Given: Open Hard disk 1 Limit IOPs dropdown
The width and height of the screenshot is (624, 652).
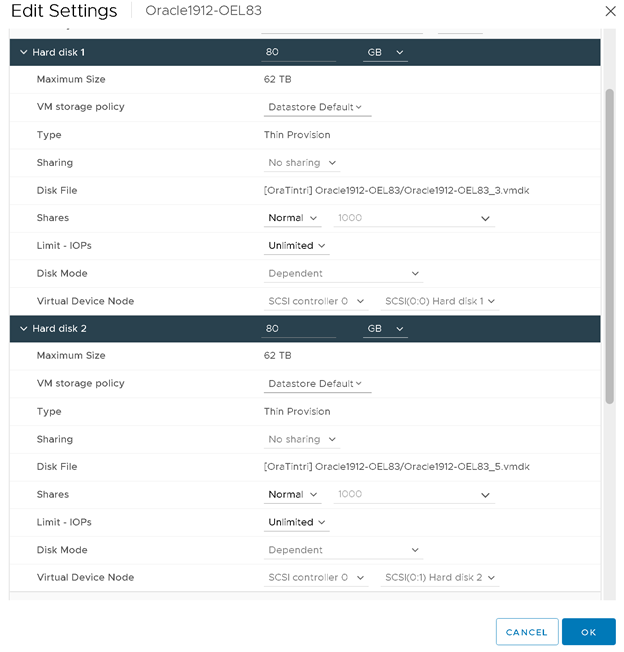Looking at the screenshot, I should [x=297, y=246].
